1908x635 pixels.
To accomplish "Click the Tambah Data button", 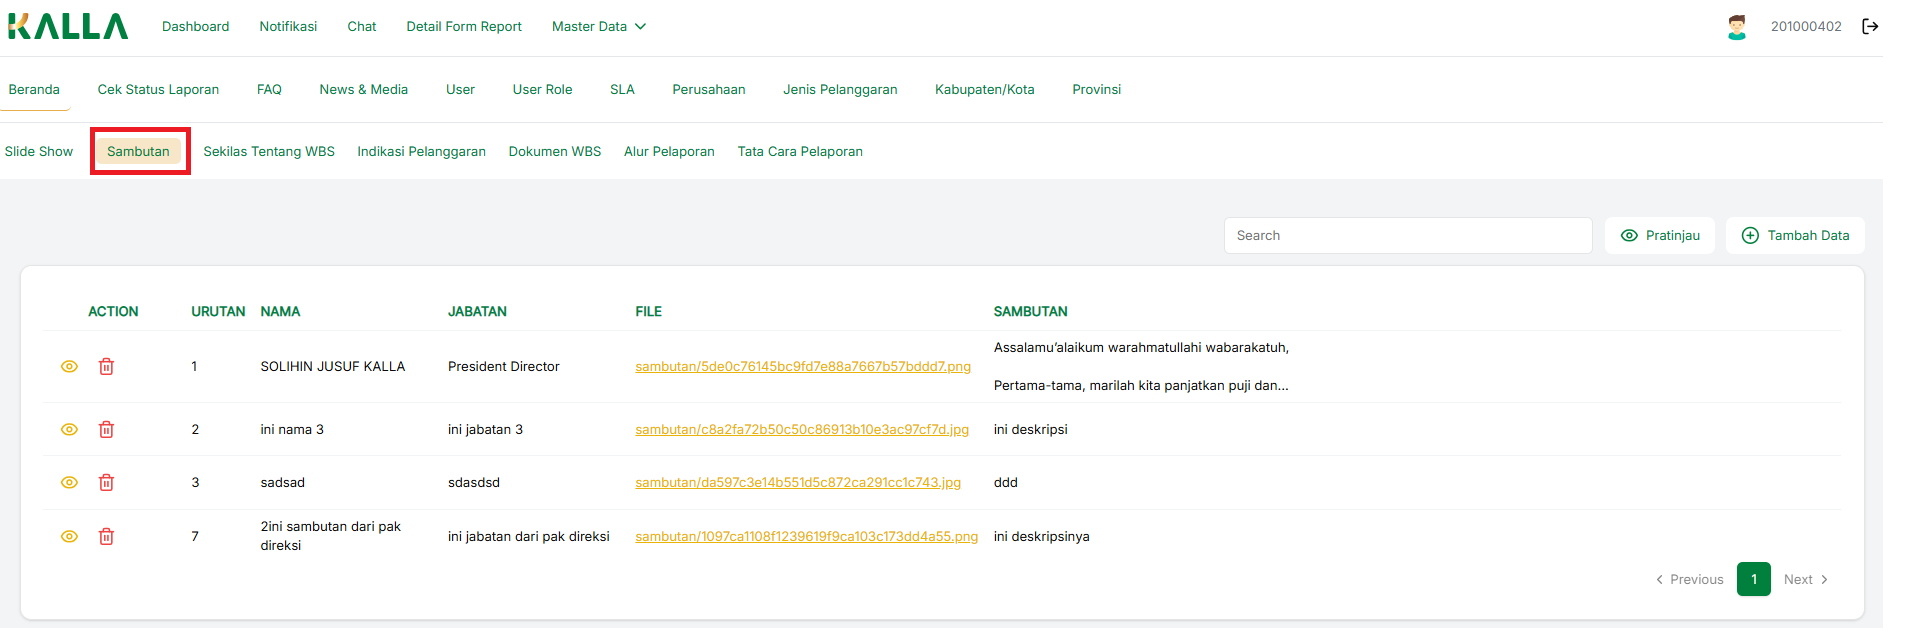I will click(x=1795, y=236).
